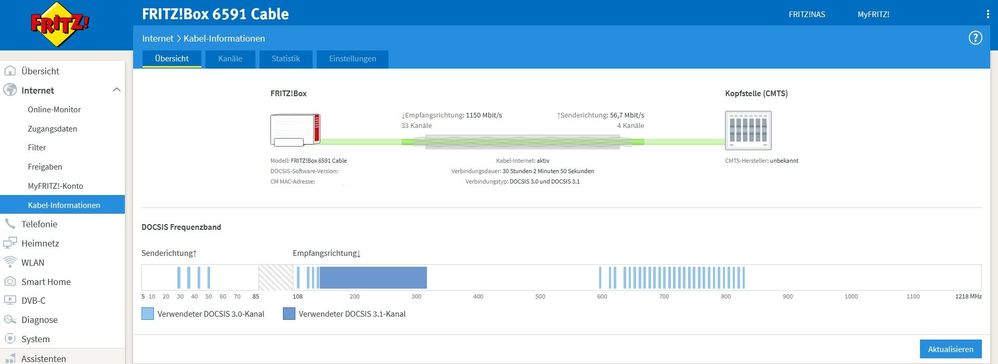This screenshot has height=364, width=998.
Task: Click the Übersicht house icon in sidebar
Action: click(x=10, y=71)
